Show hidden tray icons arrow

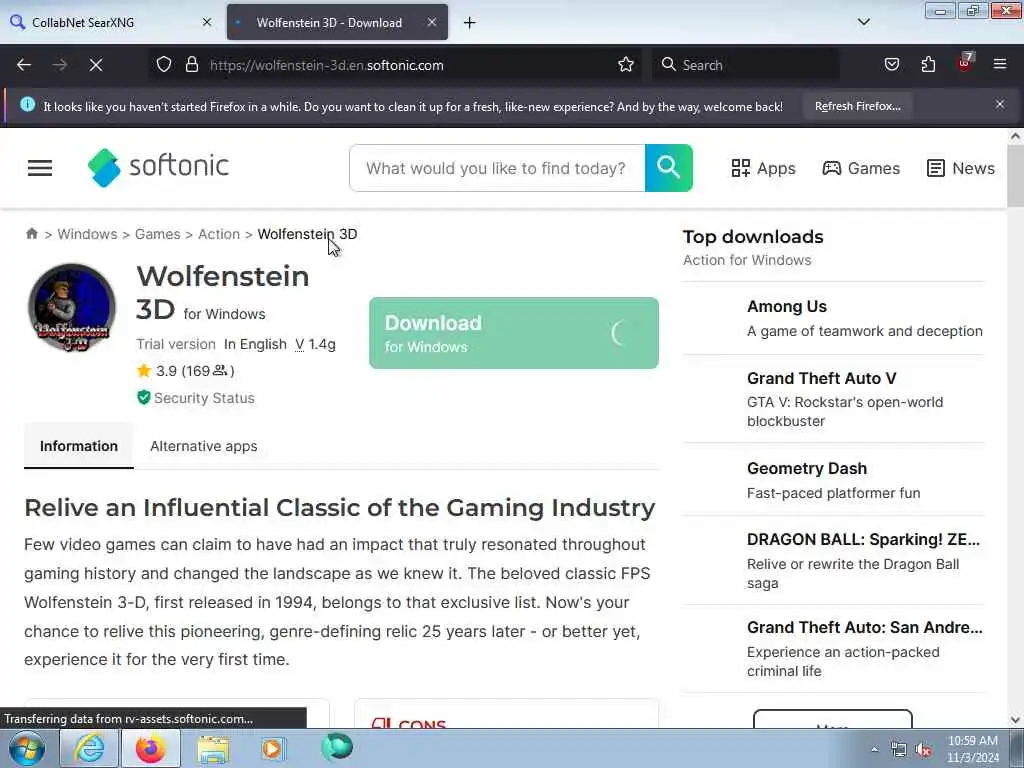click(874, 750)
